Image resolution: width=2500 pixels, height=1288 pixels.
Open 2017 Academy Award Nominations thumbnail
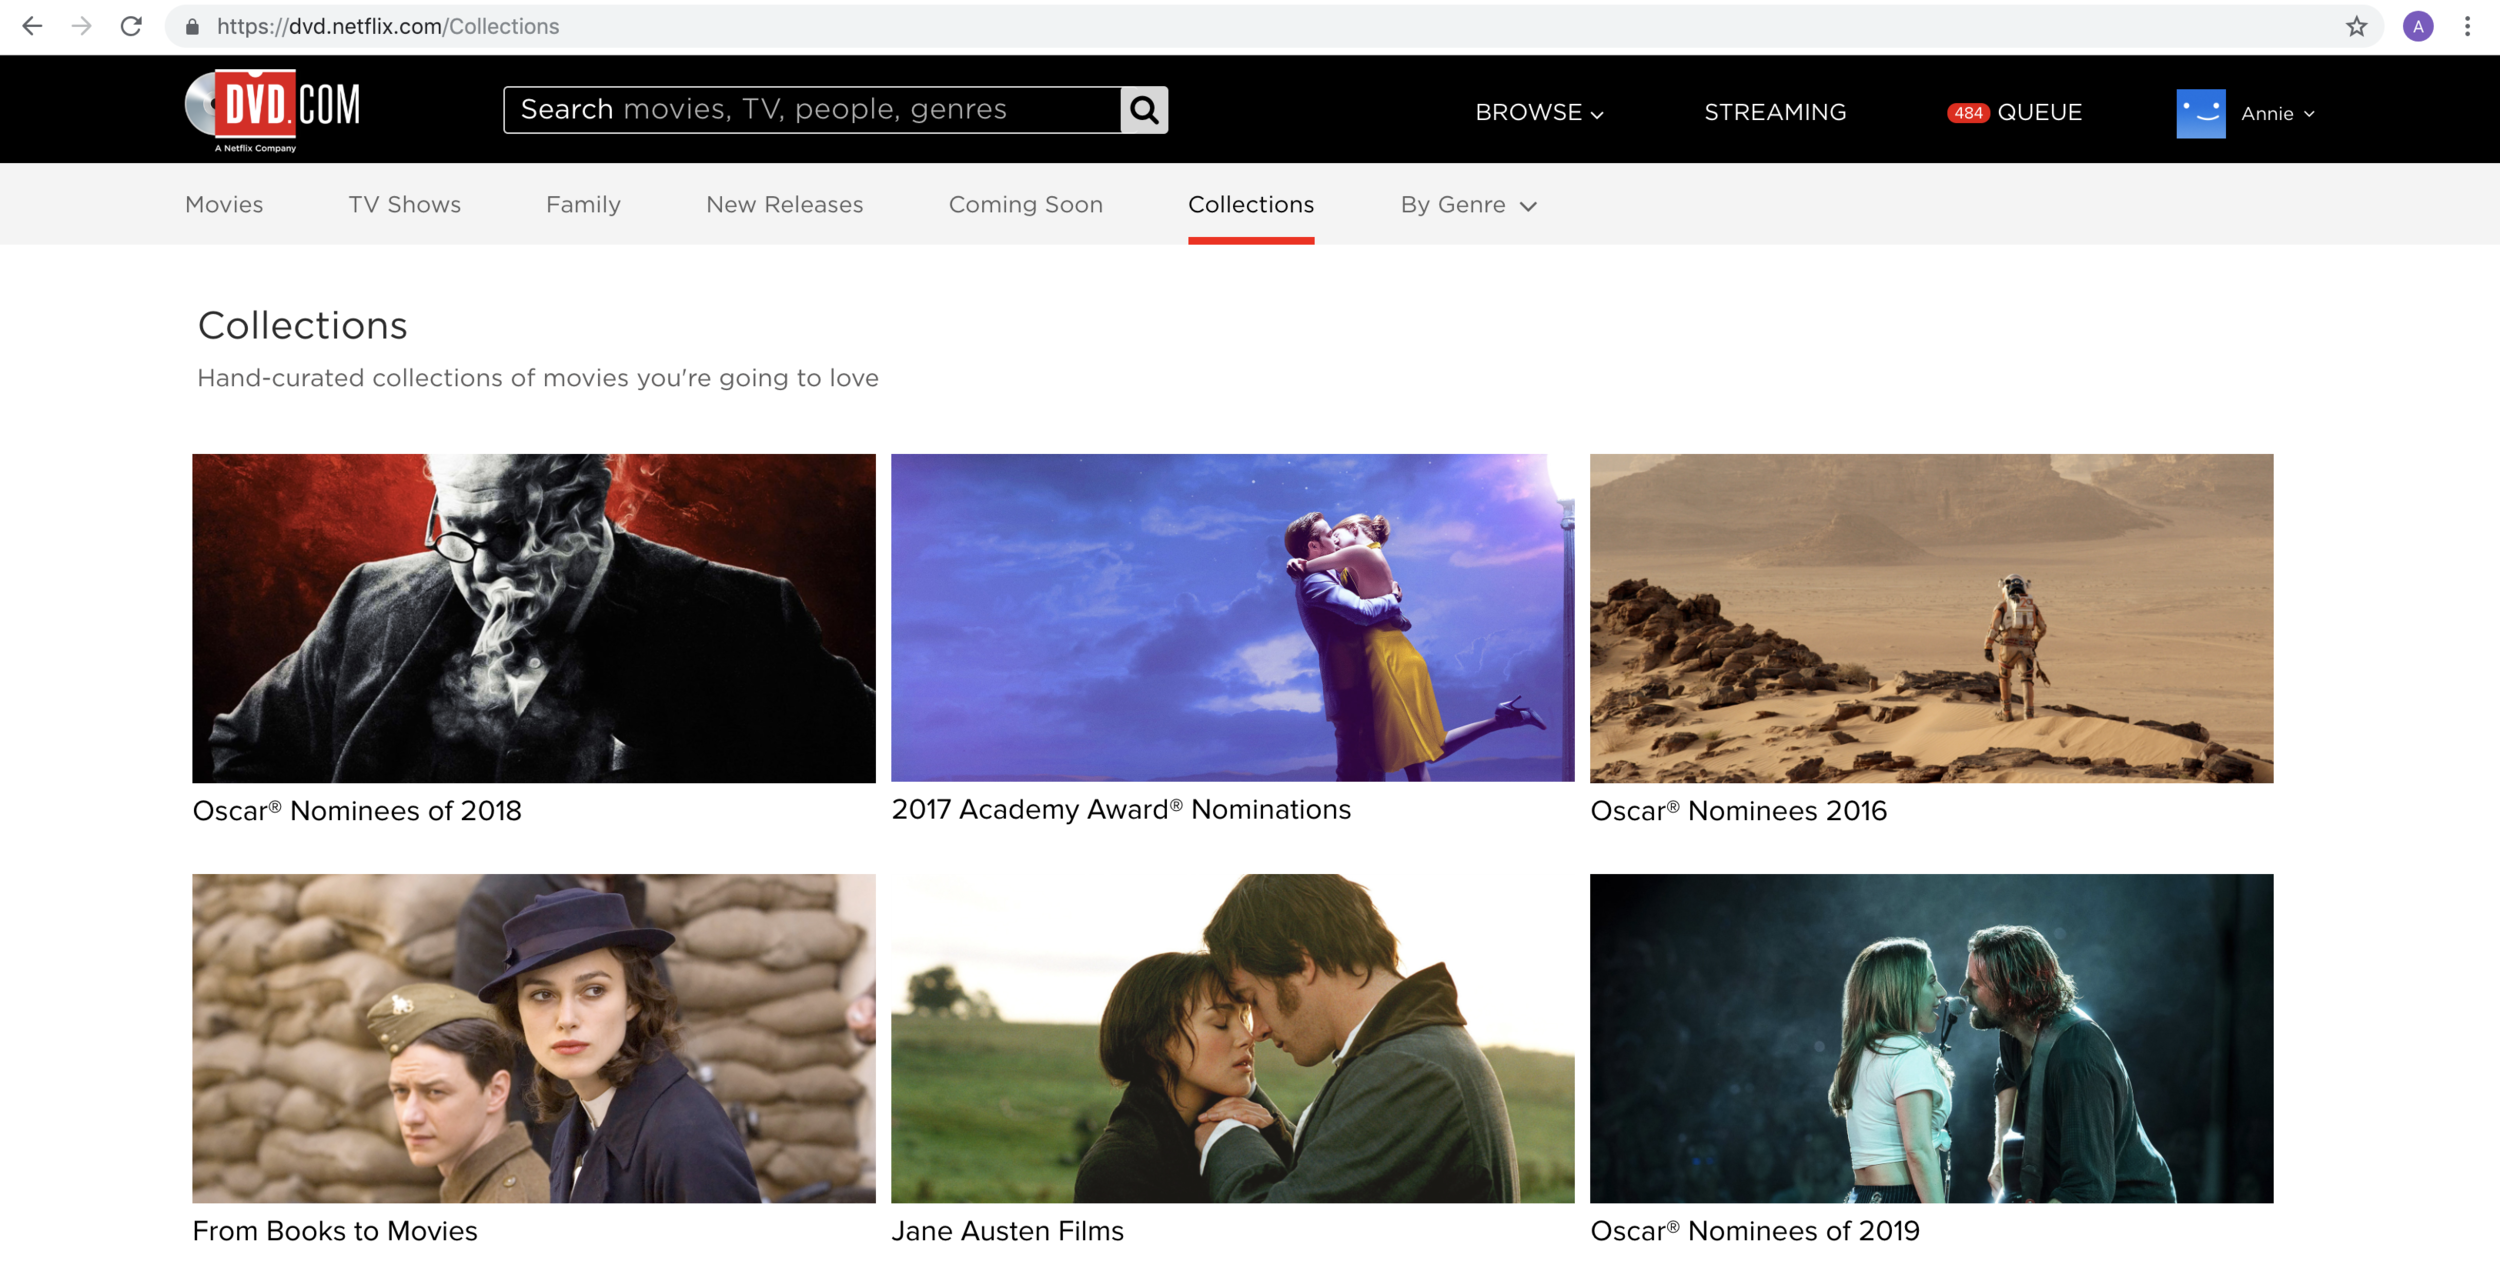click(1232, 617)
